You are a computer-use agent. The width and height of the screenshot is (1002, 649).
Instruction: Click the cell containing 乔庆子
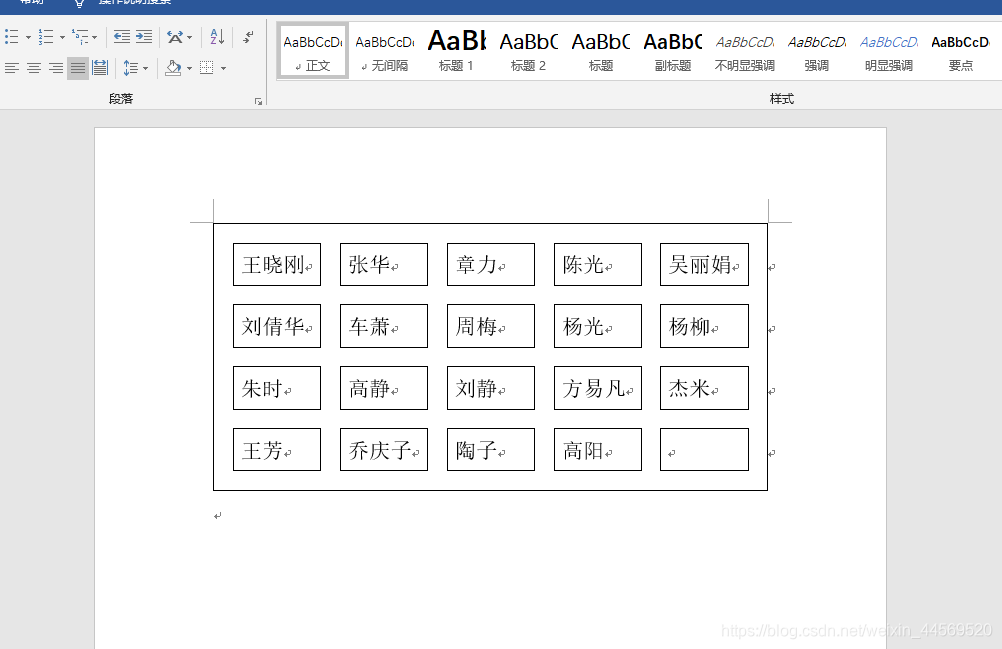(x=384, y=450)
